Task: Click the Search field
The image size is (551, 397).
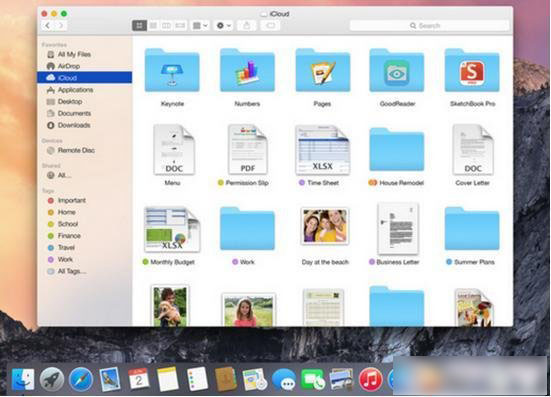Action: [x=429, y=25]
